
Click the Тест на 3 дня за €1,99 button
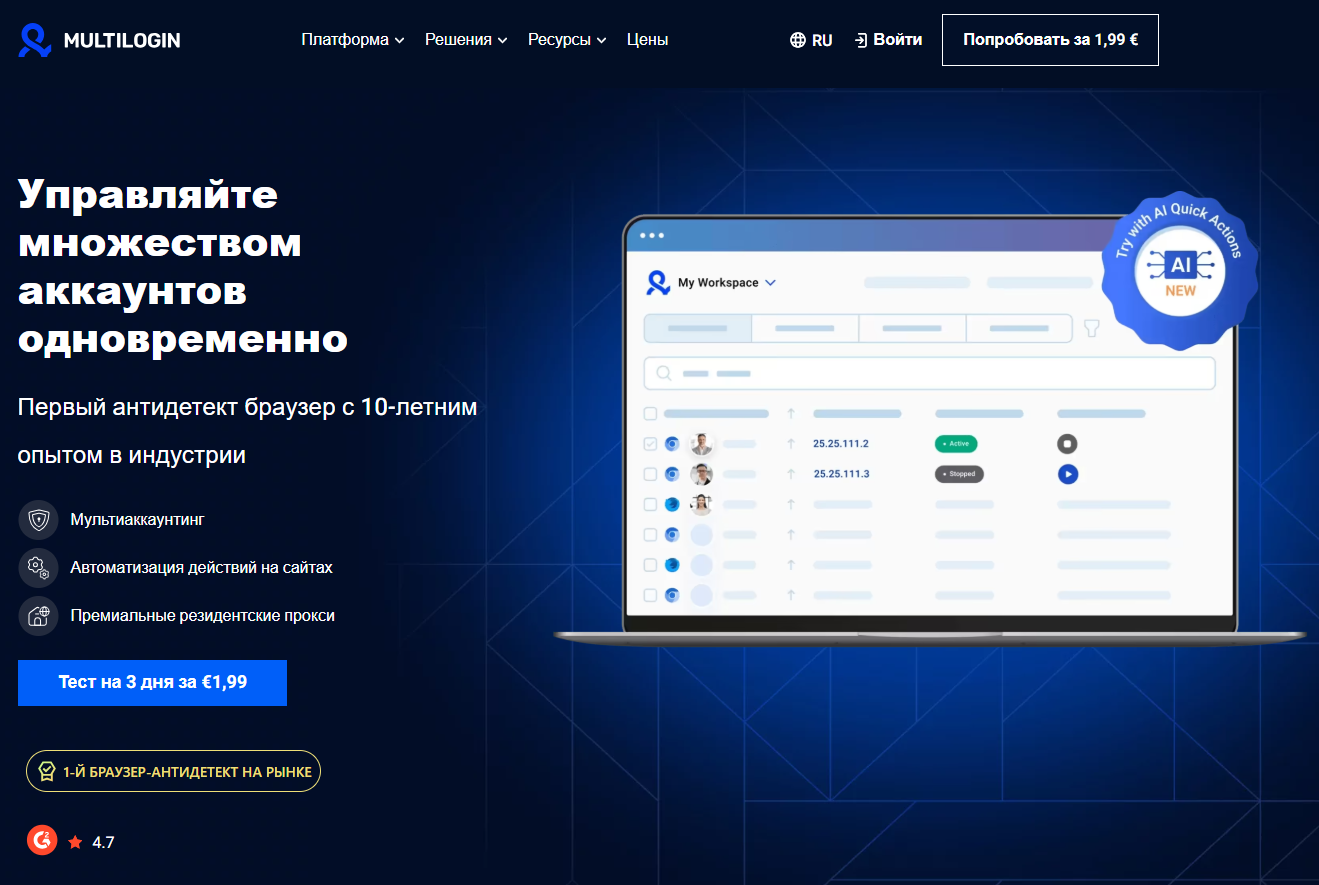click(152, 682)
